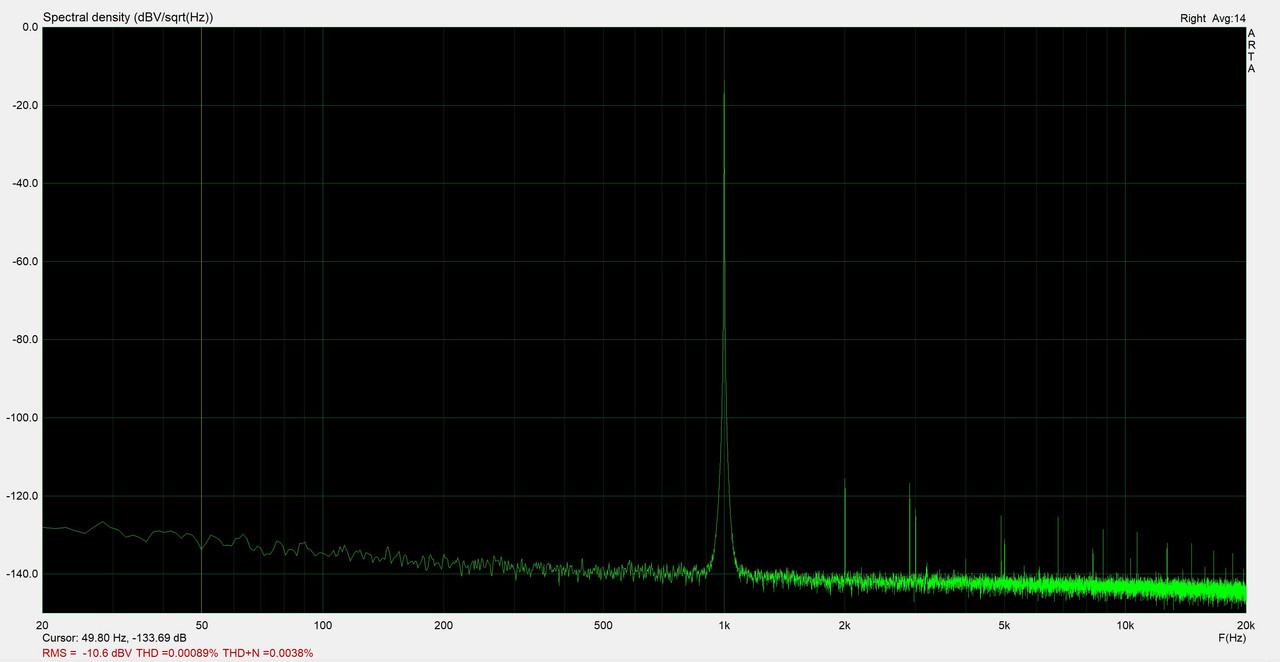
Task: Click the 1 kHz fundamental peak tip
Action: (x=724, y=83)
